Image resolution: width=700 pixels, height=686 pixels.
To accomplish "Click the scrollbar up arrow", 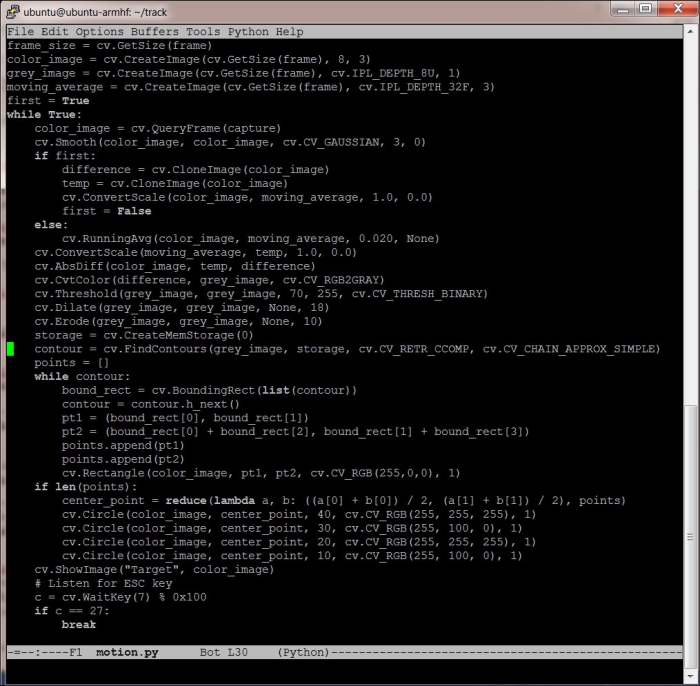I will click(x=690, y=33).
